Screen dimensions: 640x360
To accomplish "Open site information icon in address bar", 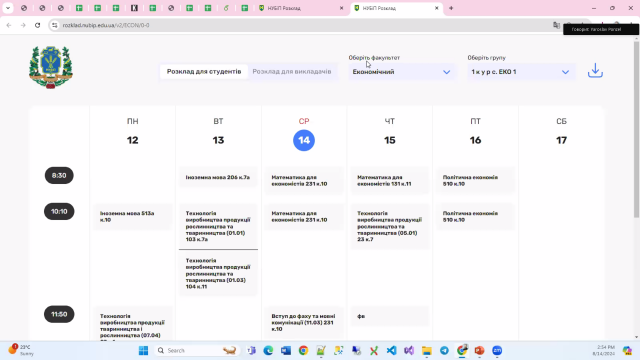I will click(x=55, y=25).
